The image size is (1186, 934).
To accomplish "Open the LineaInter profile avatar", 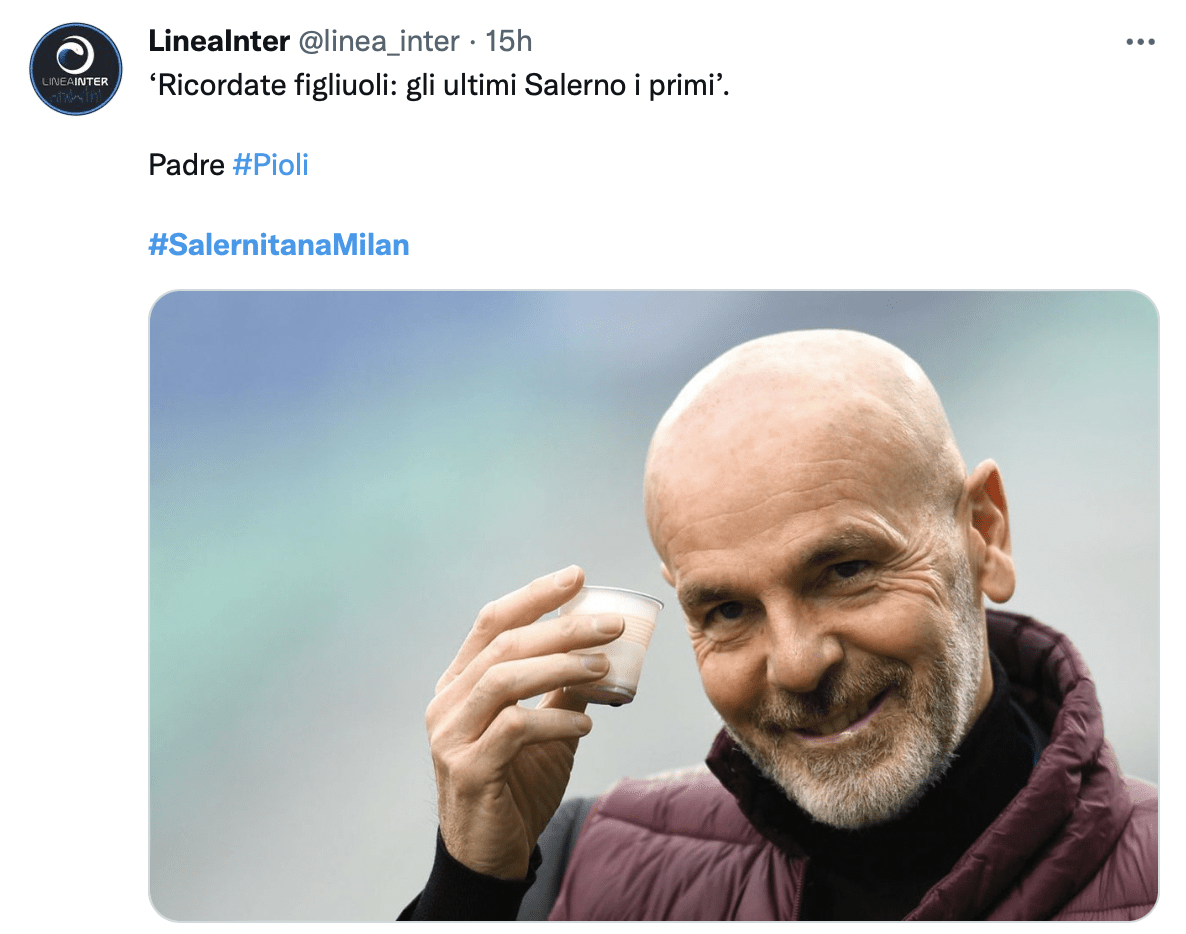I will (x=76, y=69).
